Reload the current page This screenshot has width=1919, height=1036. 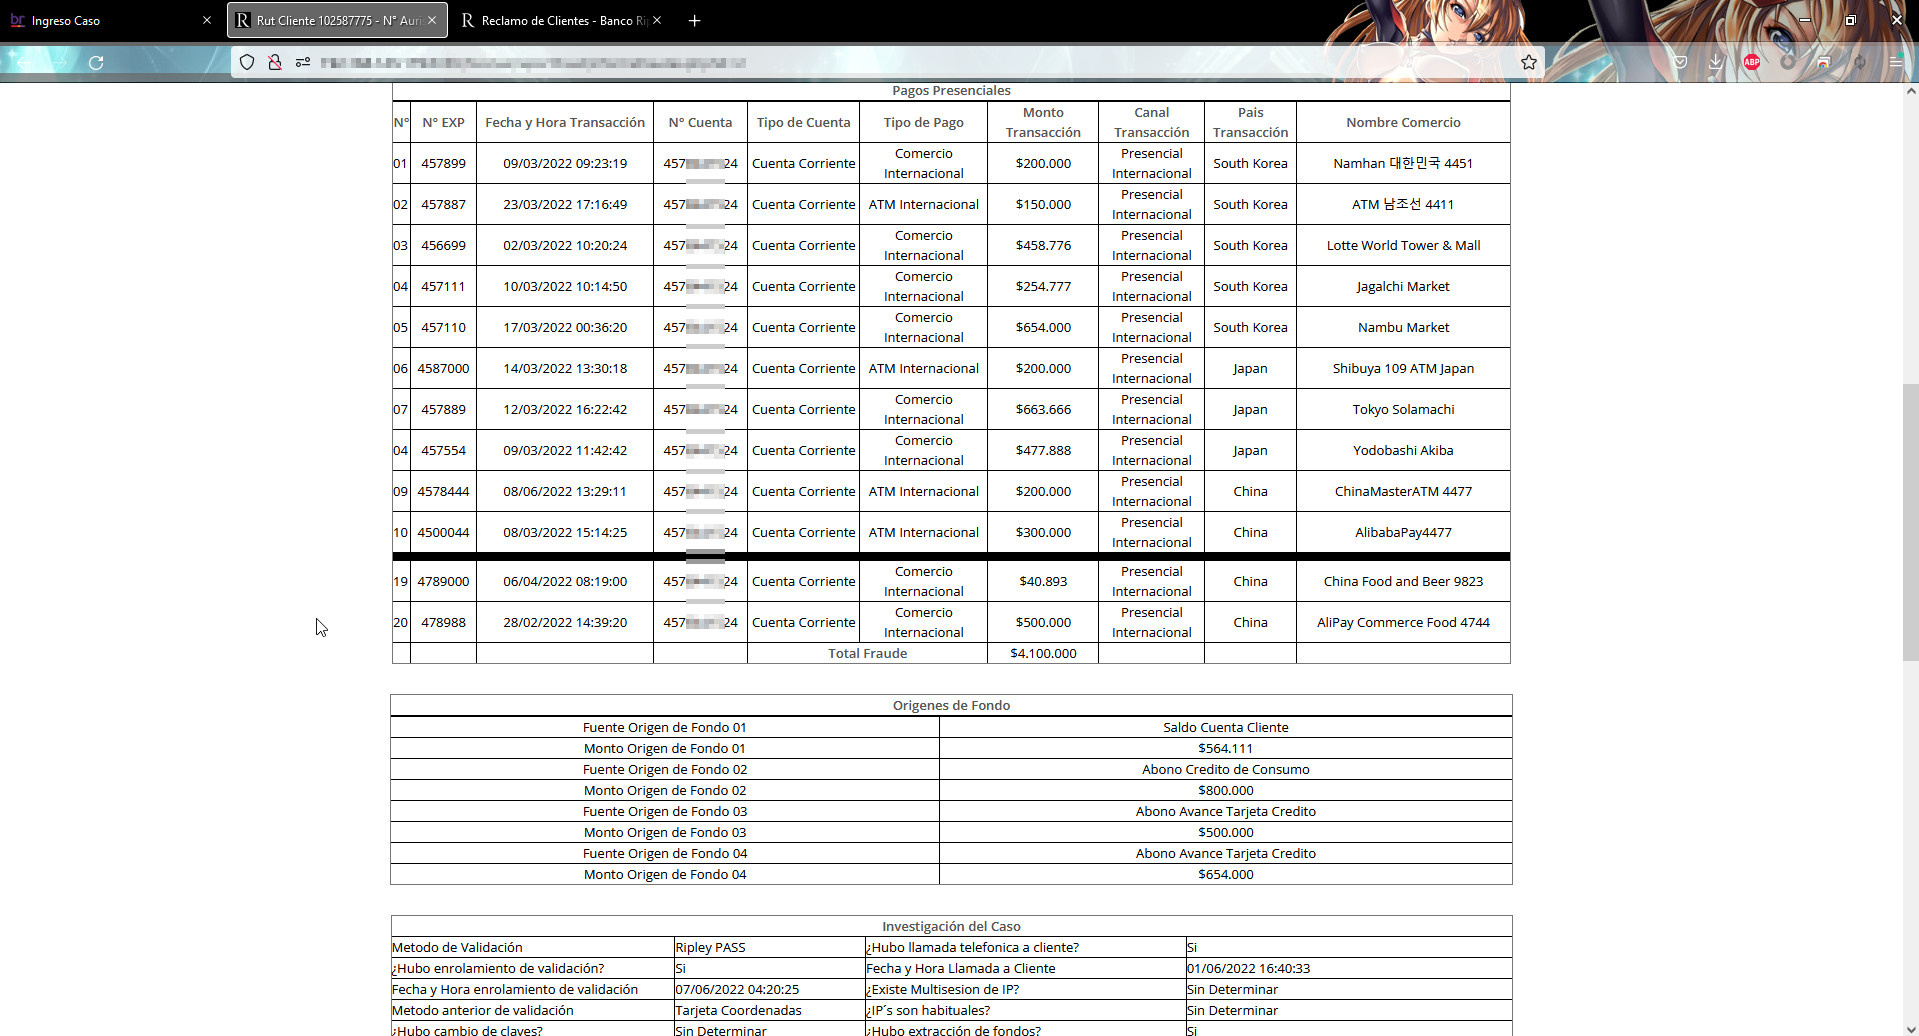96,63
